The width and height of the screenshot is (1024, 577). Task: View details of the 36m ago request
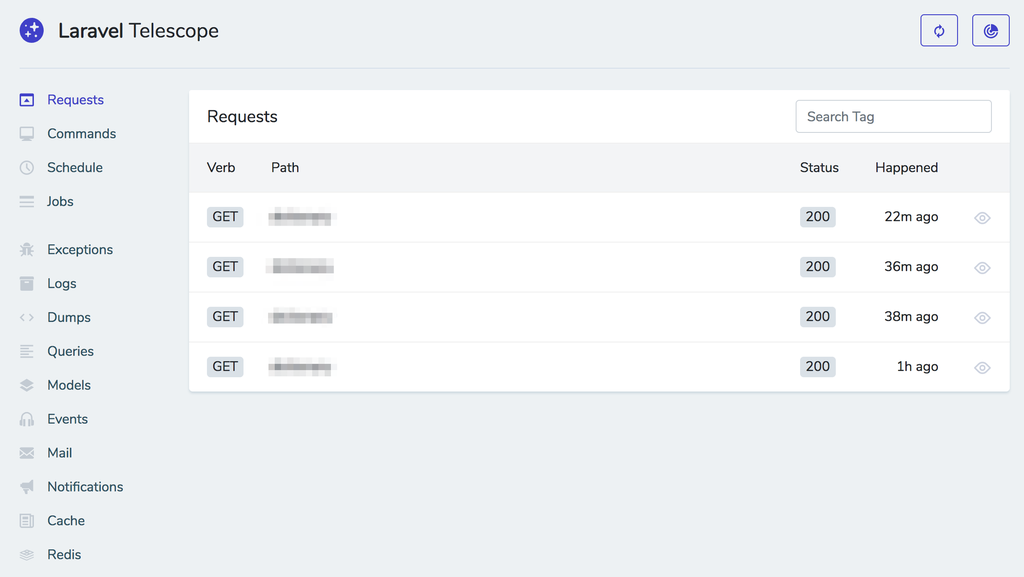click(982, 268)
